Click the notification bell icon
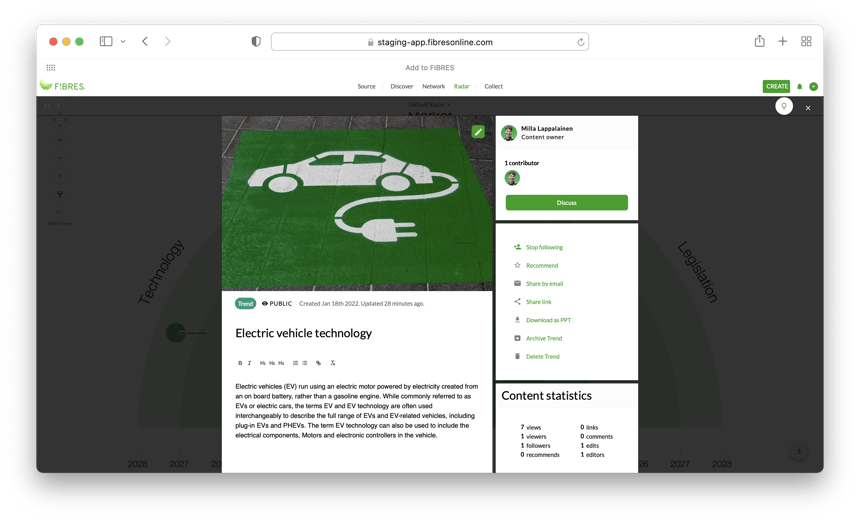The image size is (860, 521). point(800,86)
